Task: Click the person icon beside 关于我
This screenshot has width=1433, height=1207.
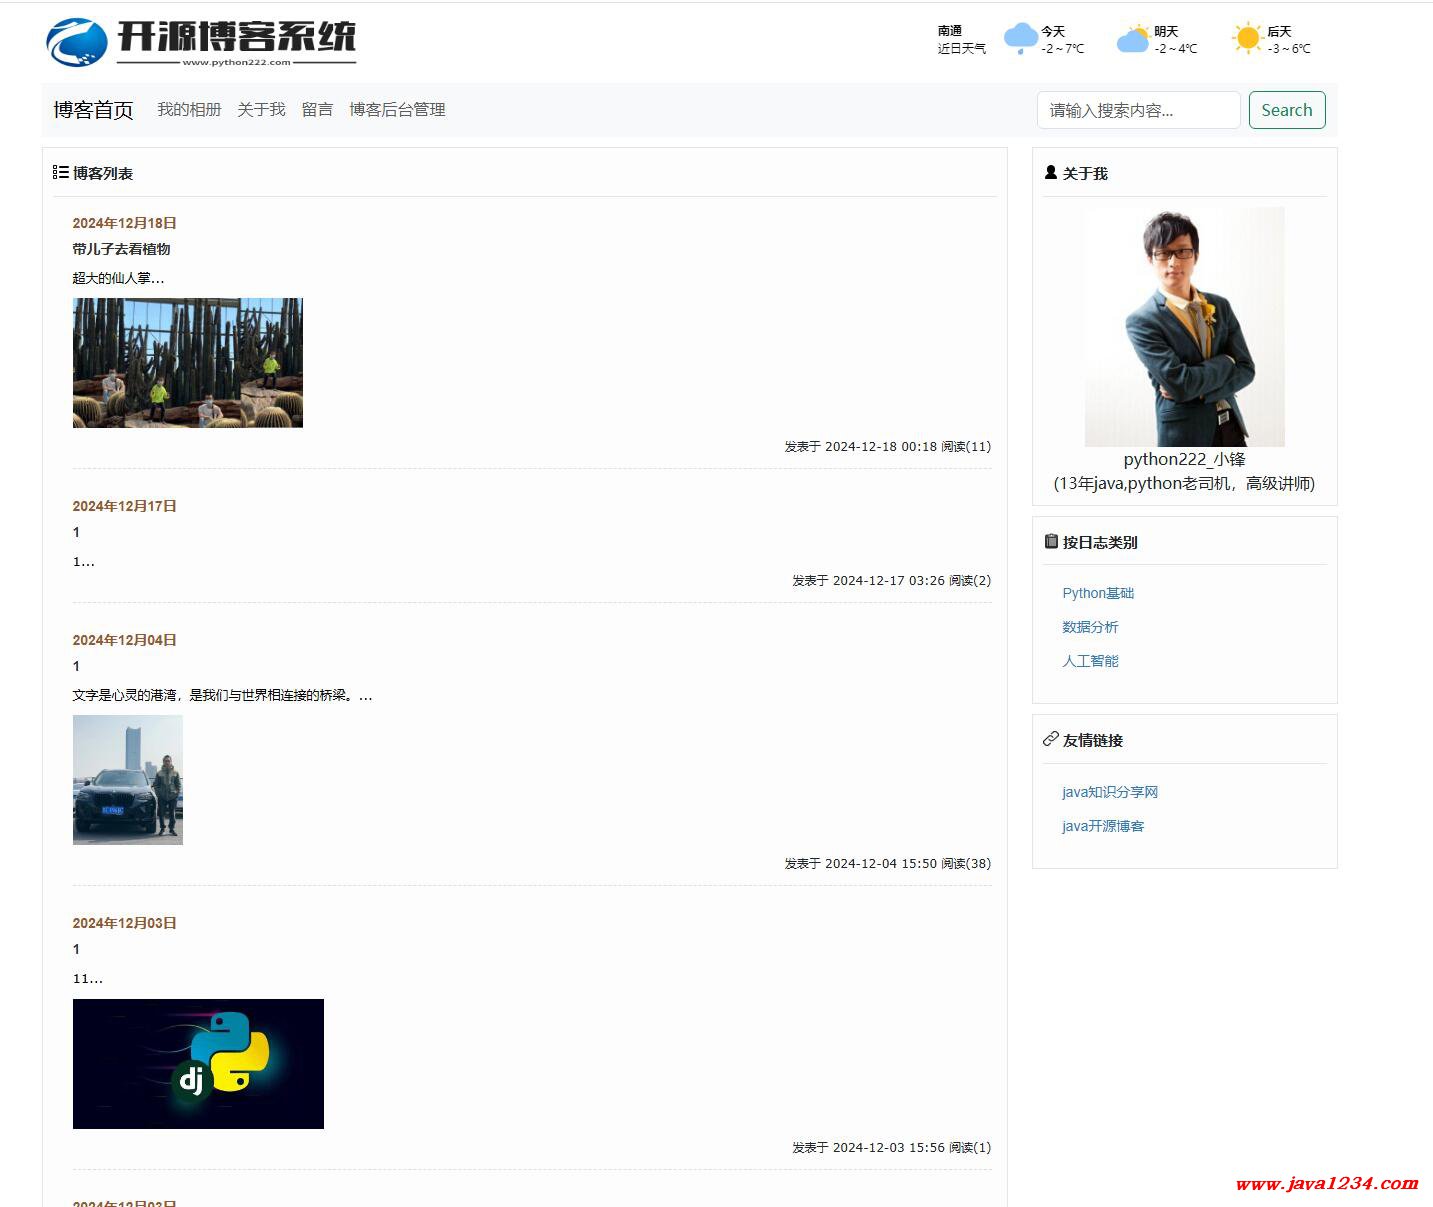Action: coord(1050,172)
